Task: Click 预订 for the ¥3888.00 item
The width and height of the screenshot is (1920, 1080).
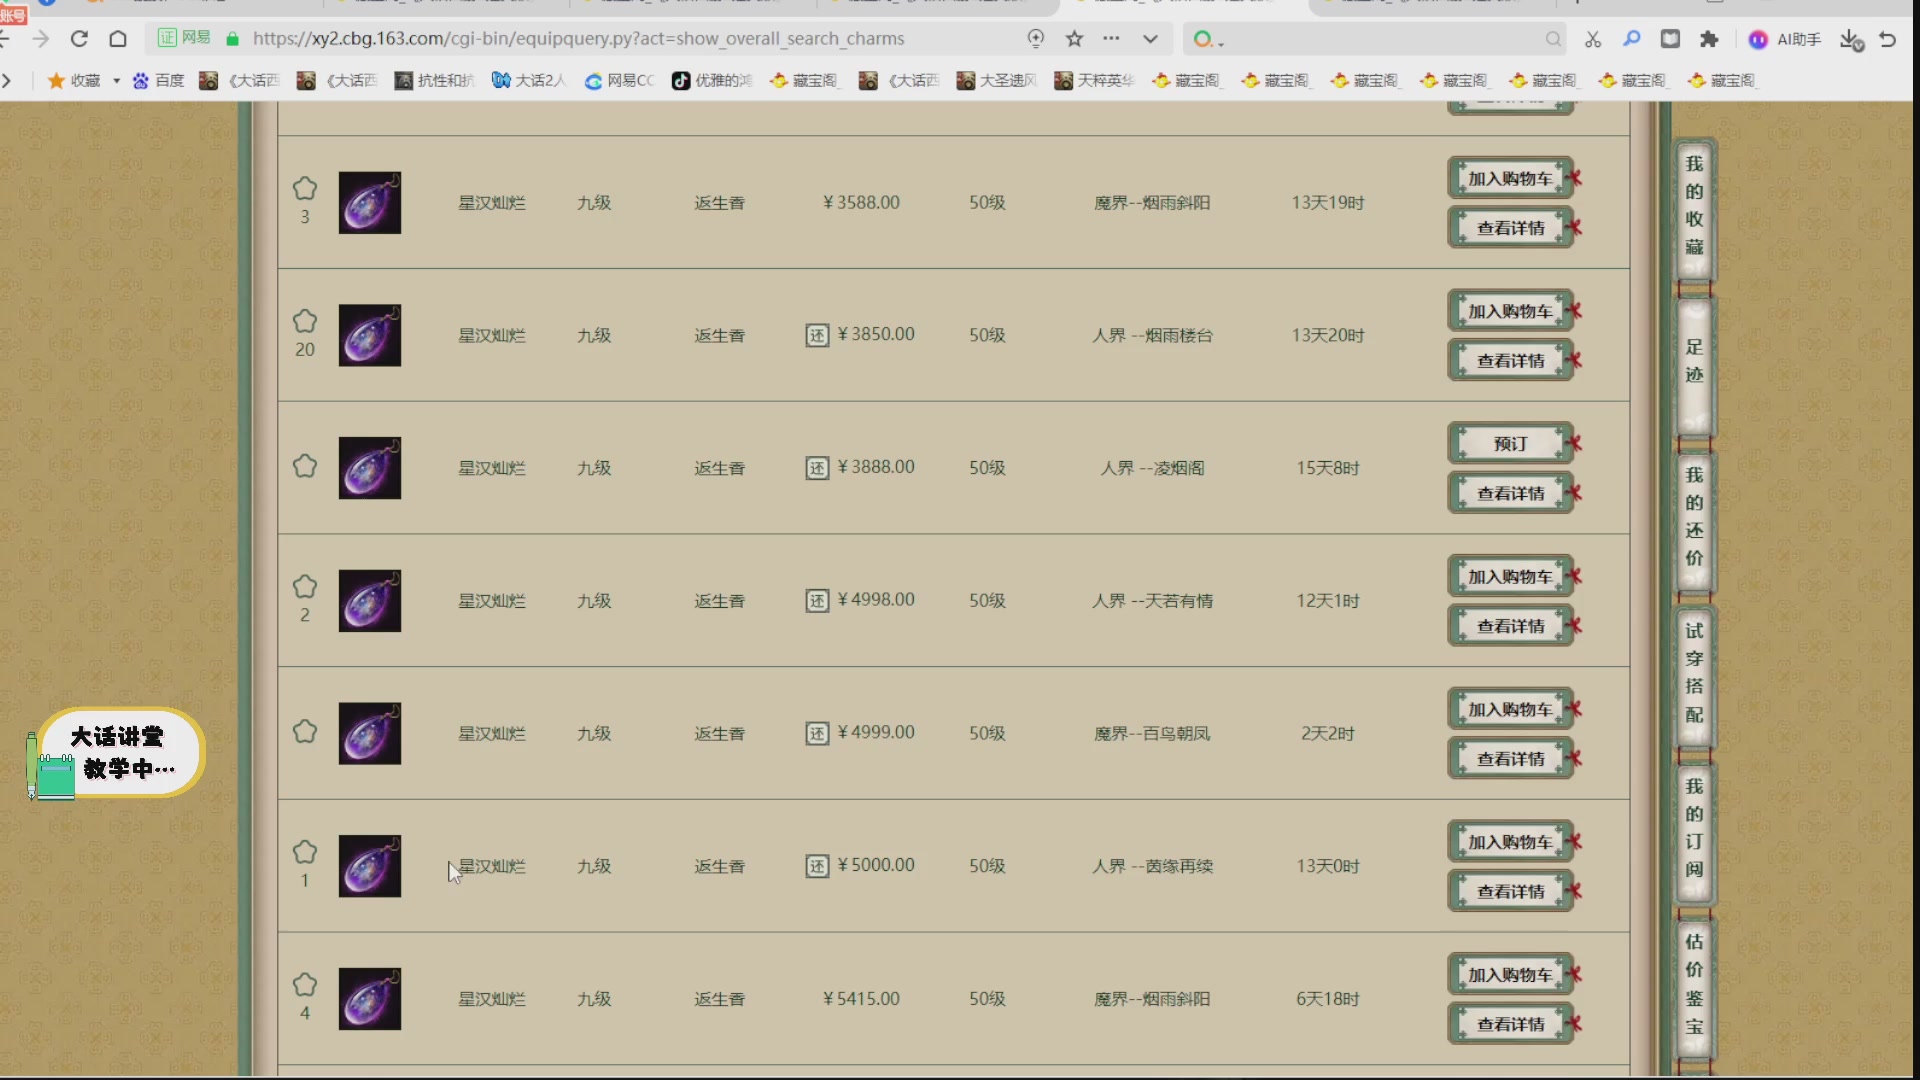Action: 1511,443
